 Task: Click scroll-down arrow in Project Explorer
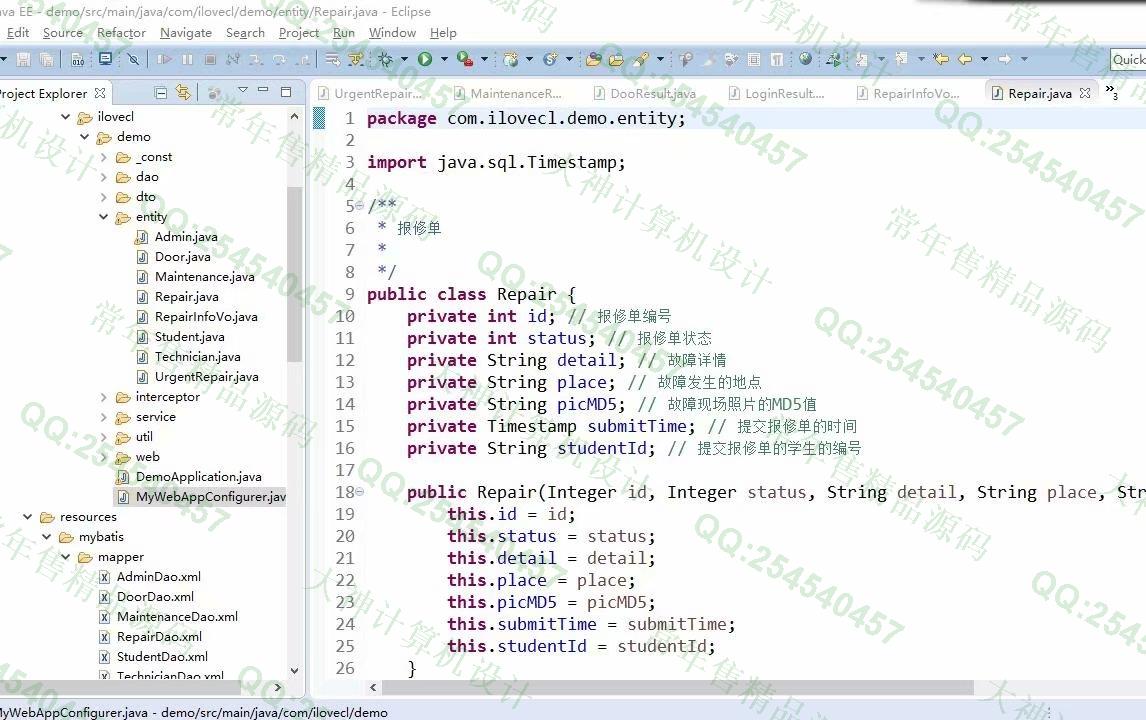[294, 670]
